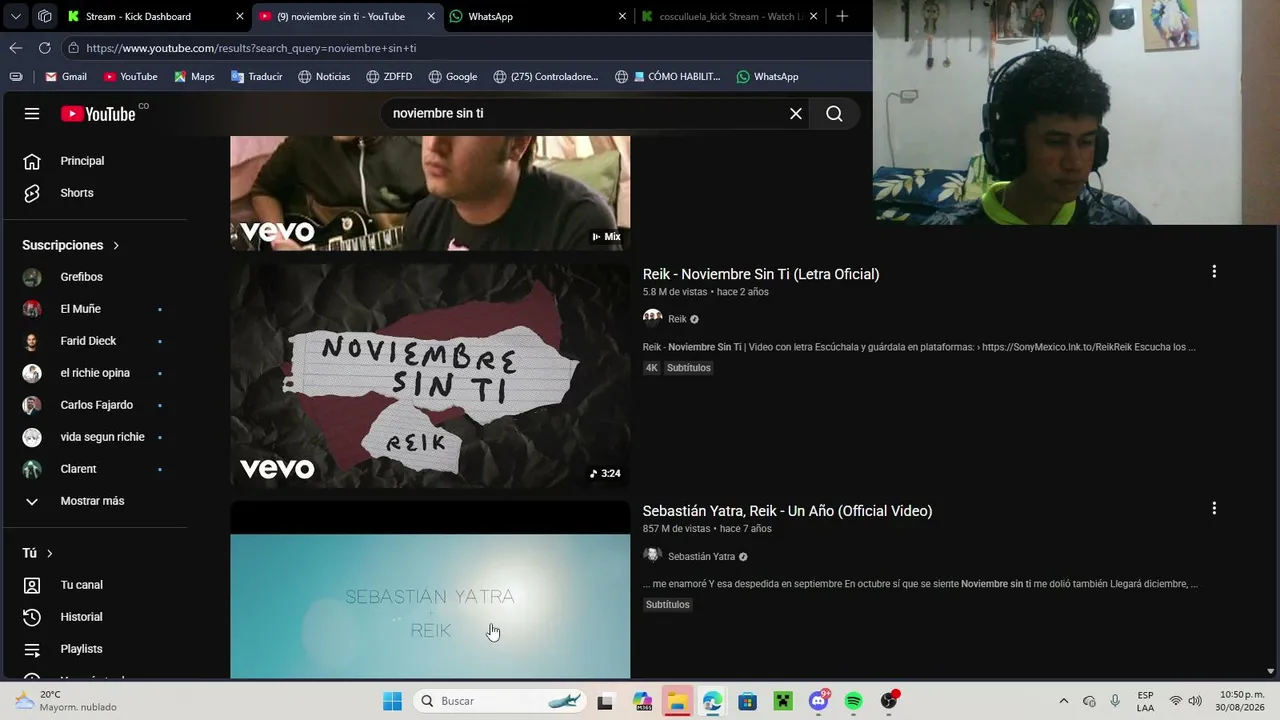The image size is (1280, 720).
Task: Open Reik - Noviembre Sin Ti (Letra Oficial) title
Action: pyautogui.click(x=761, y=274)
